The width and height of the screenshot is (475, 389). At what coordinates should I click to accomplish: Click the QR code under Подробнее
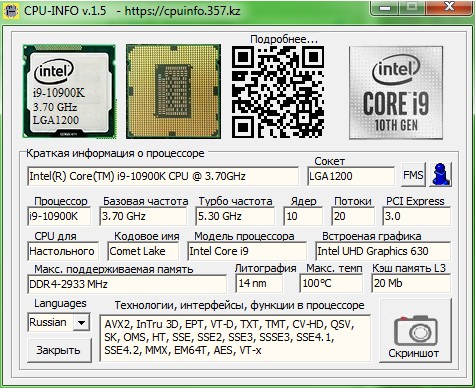point(278,92)
